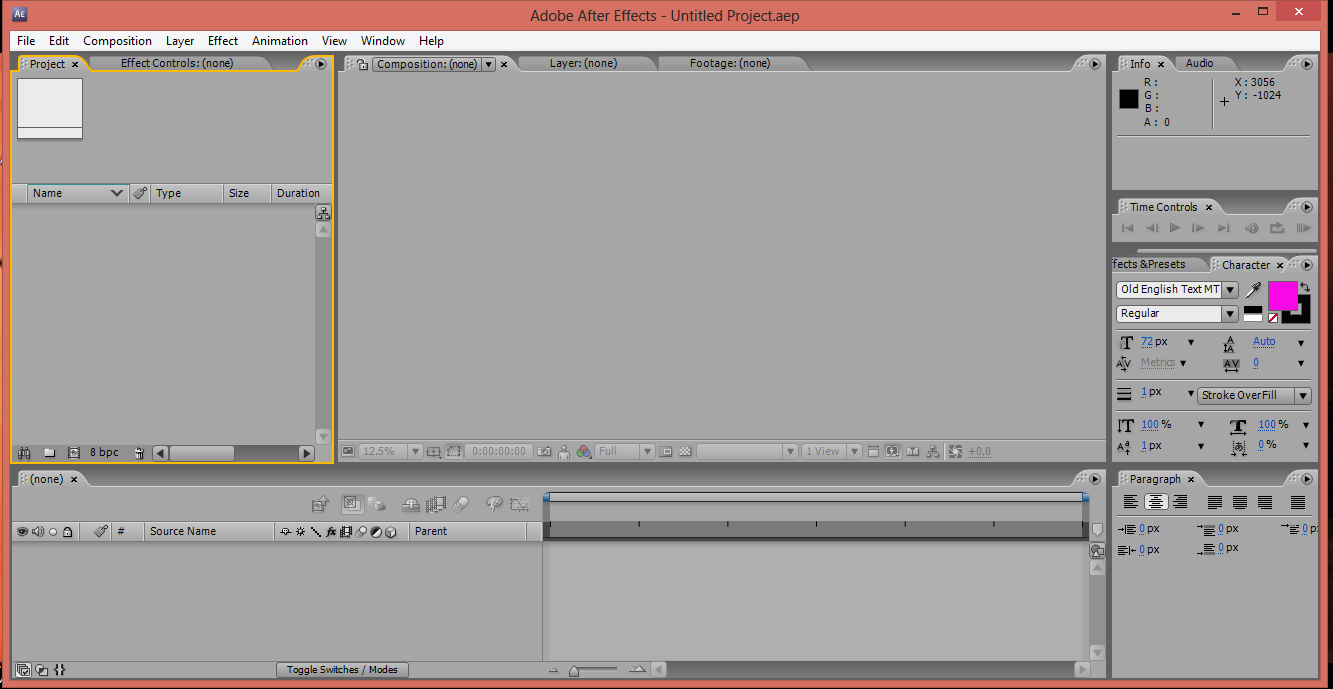
Task: Toggle Pixel Aspect Ratio Correction button
Action: (873, 451)
